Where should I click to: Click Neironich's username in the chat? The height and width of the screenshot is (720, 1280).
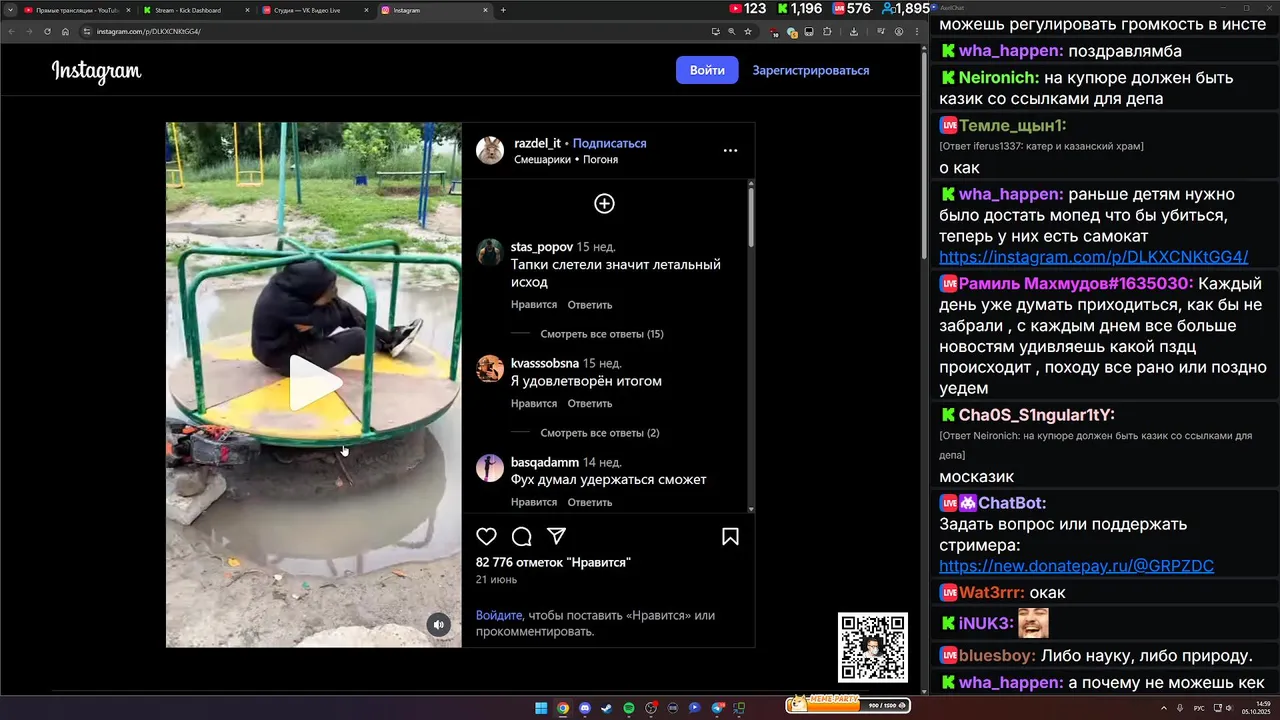click(997, 78)
